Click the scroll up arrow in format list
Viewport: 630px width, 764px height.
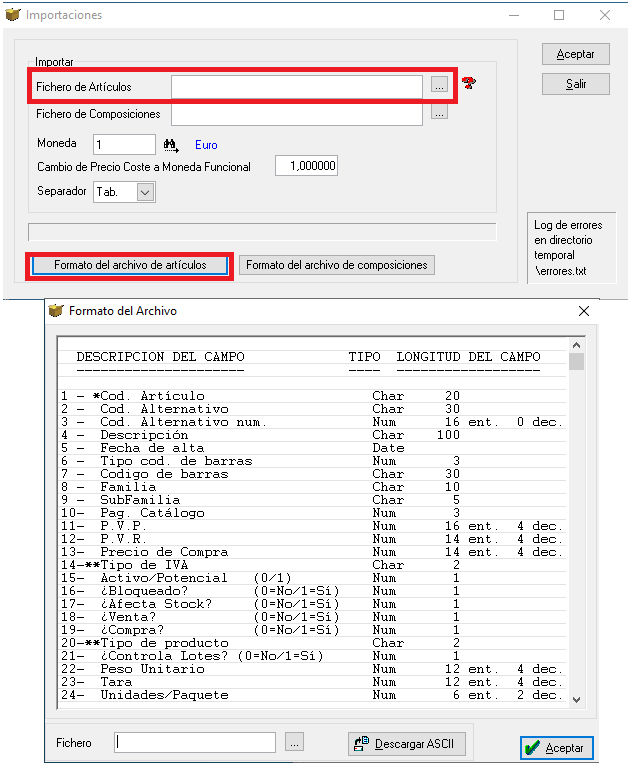[x=576, y=345]
